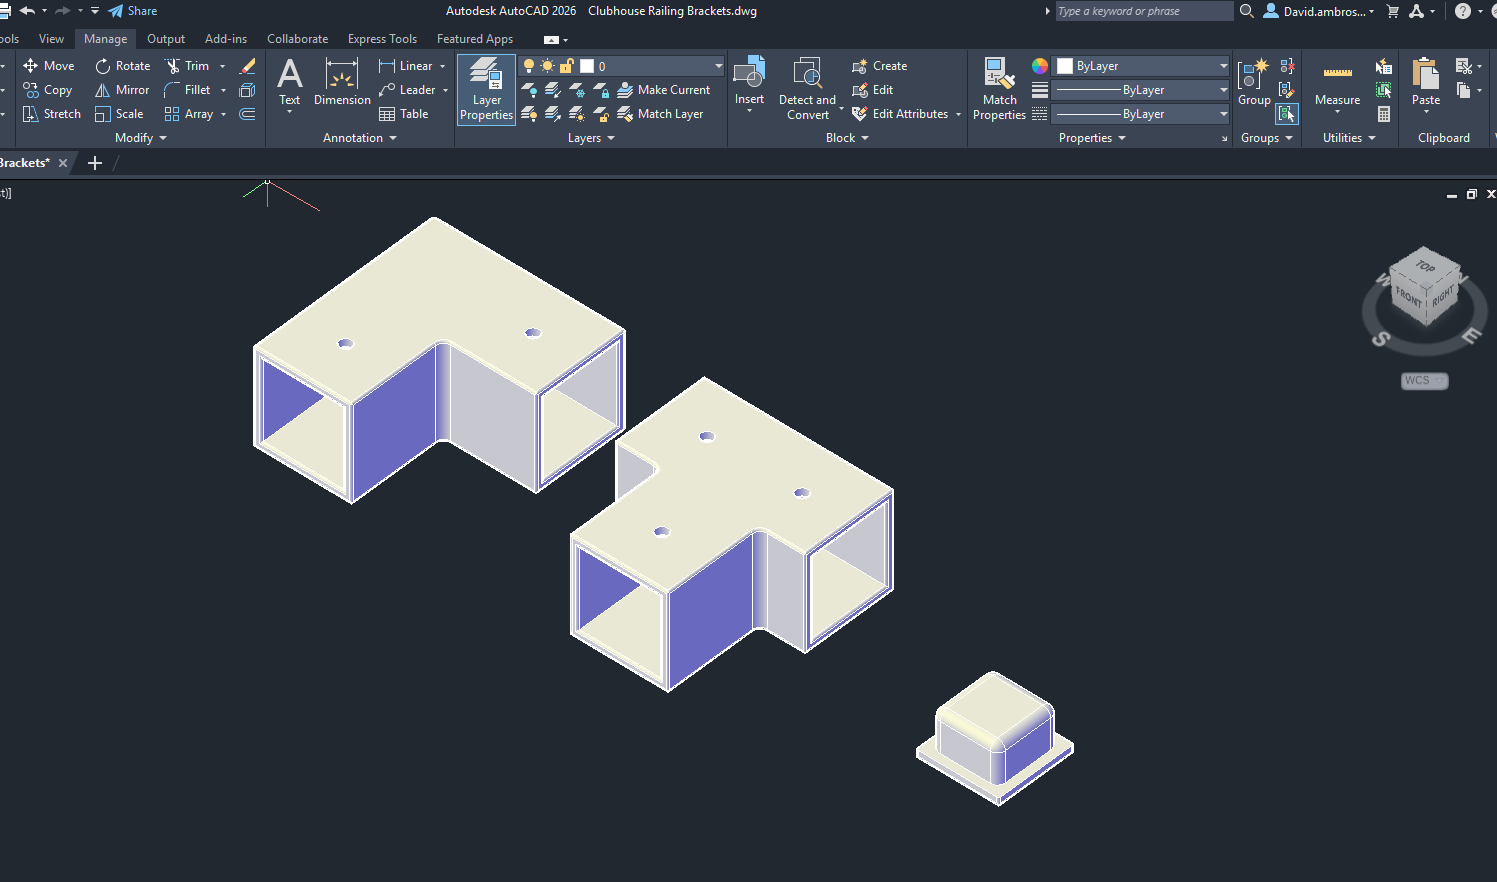The height and width of the screenshot is (882, 1497).
Task: Insert a Table annotation
Action: (404, 114)
